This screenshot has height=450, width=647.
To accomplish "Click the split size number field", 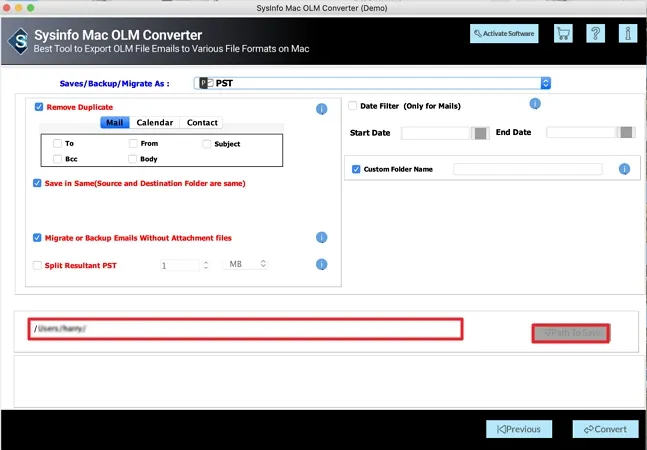I will tap(180, 265).
